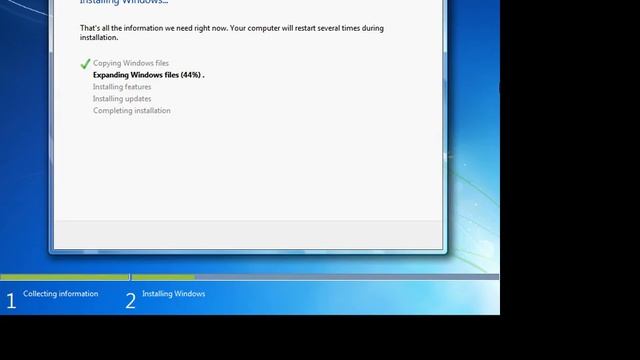Image resolution: width=640 pixels, height=360 pixels.
Task: Click the large number 1 stage marker
Action: coord(11,301)
